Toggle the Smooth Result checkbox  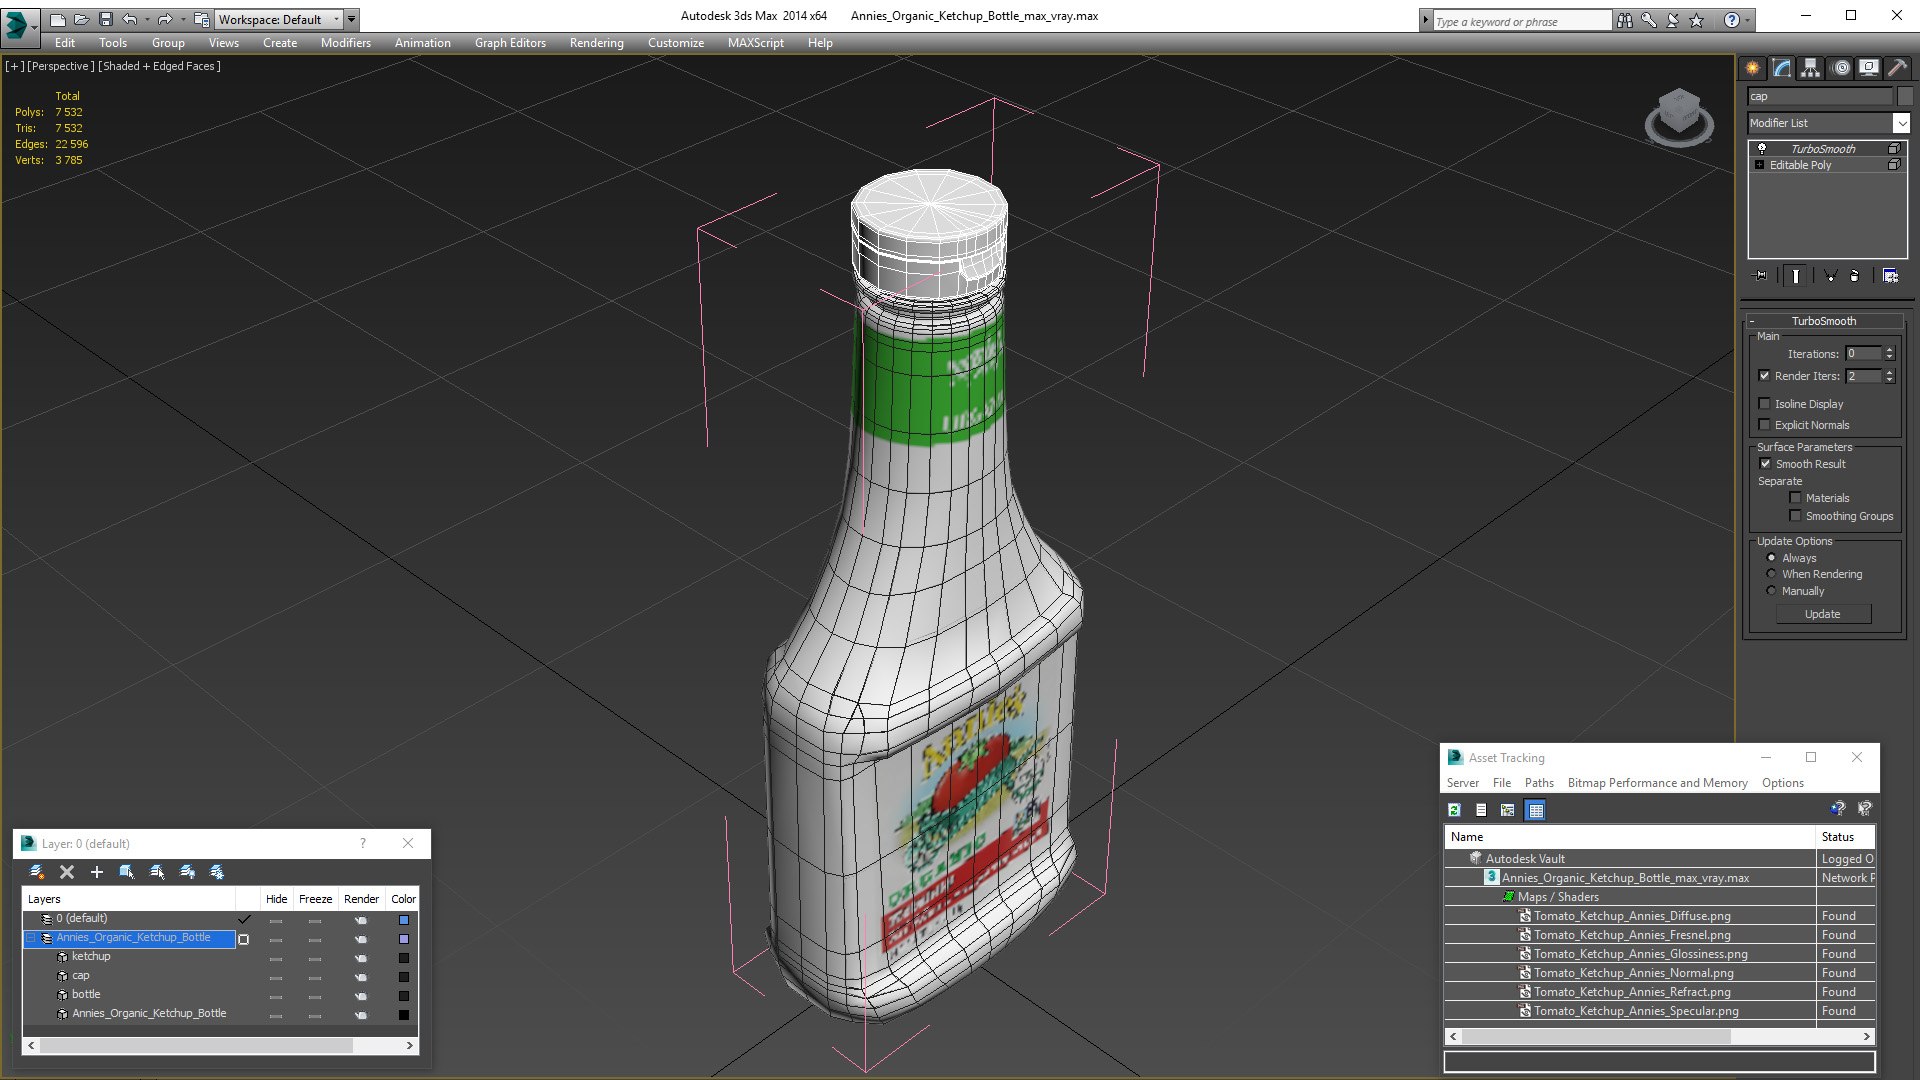pyautogui.click(x=1765, y=464)
